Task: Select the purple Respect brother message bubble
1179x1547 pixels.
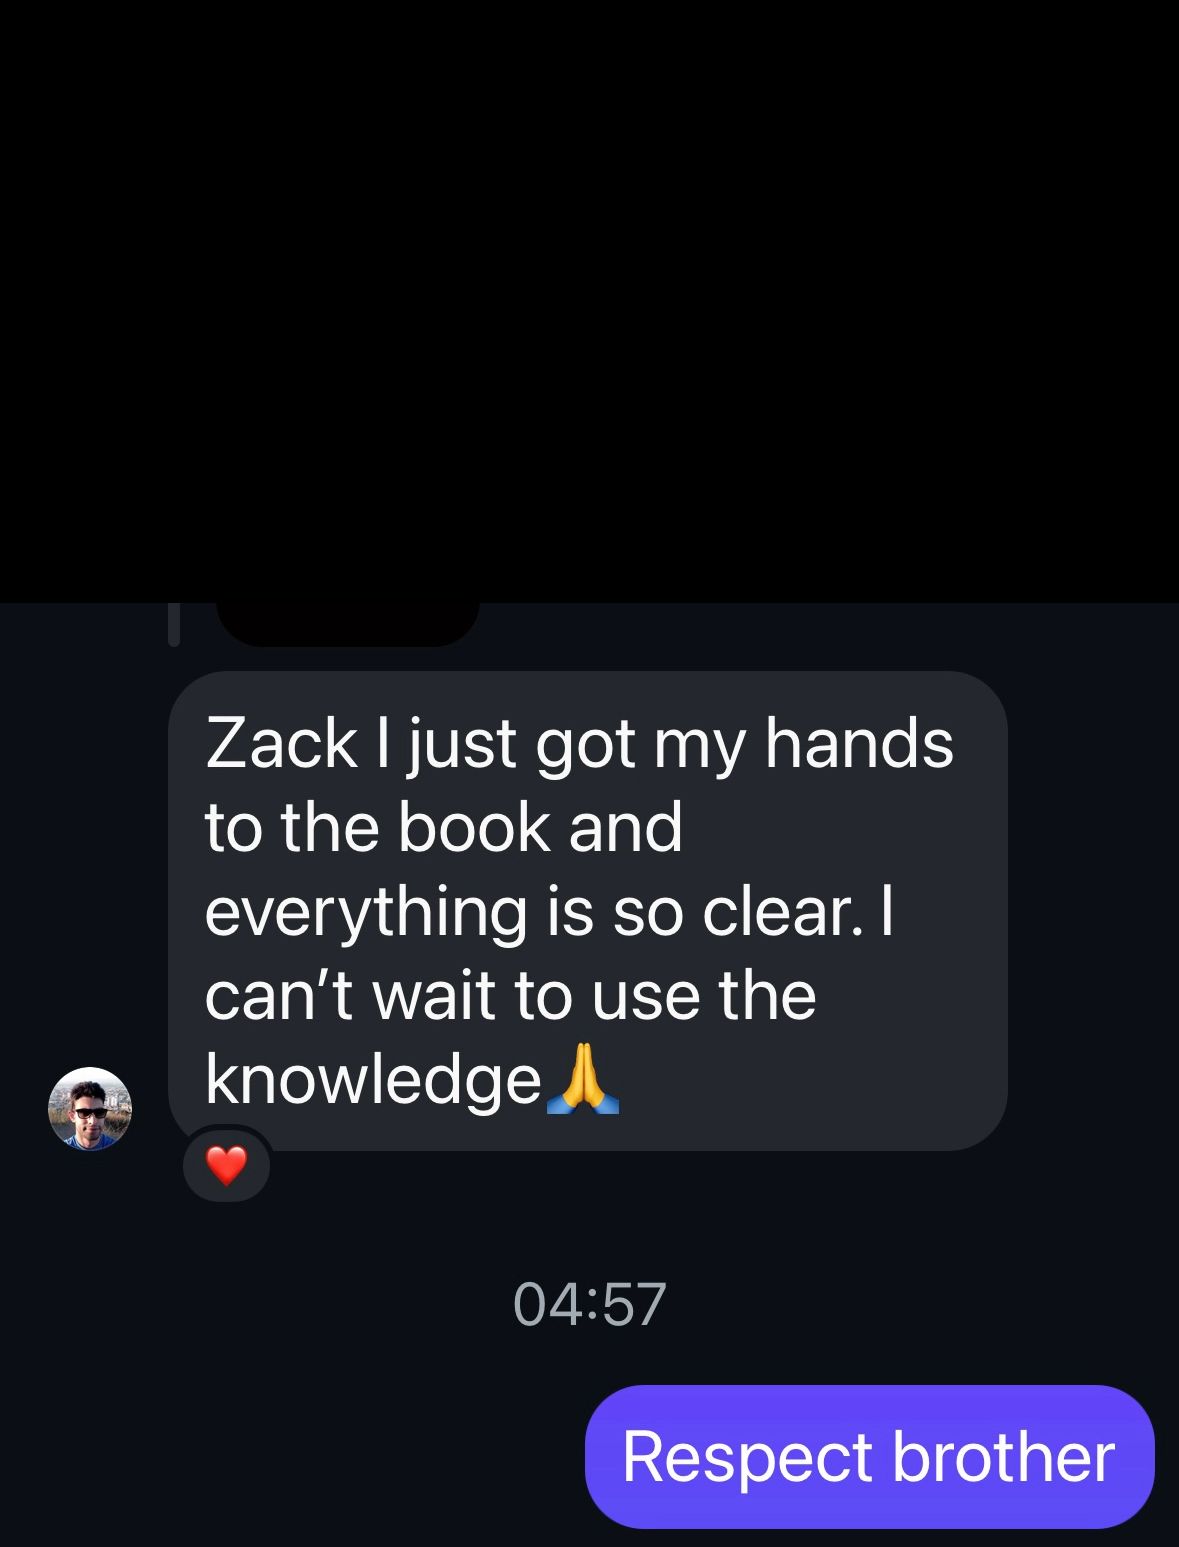Action: 869,1456
